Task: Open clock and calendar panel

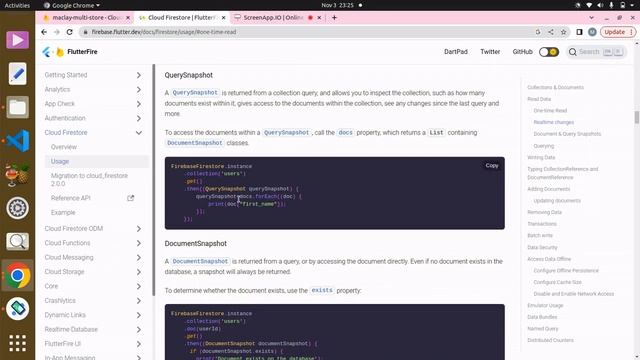Action: [x=337, y=5]
